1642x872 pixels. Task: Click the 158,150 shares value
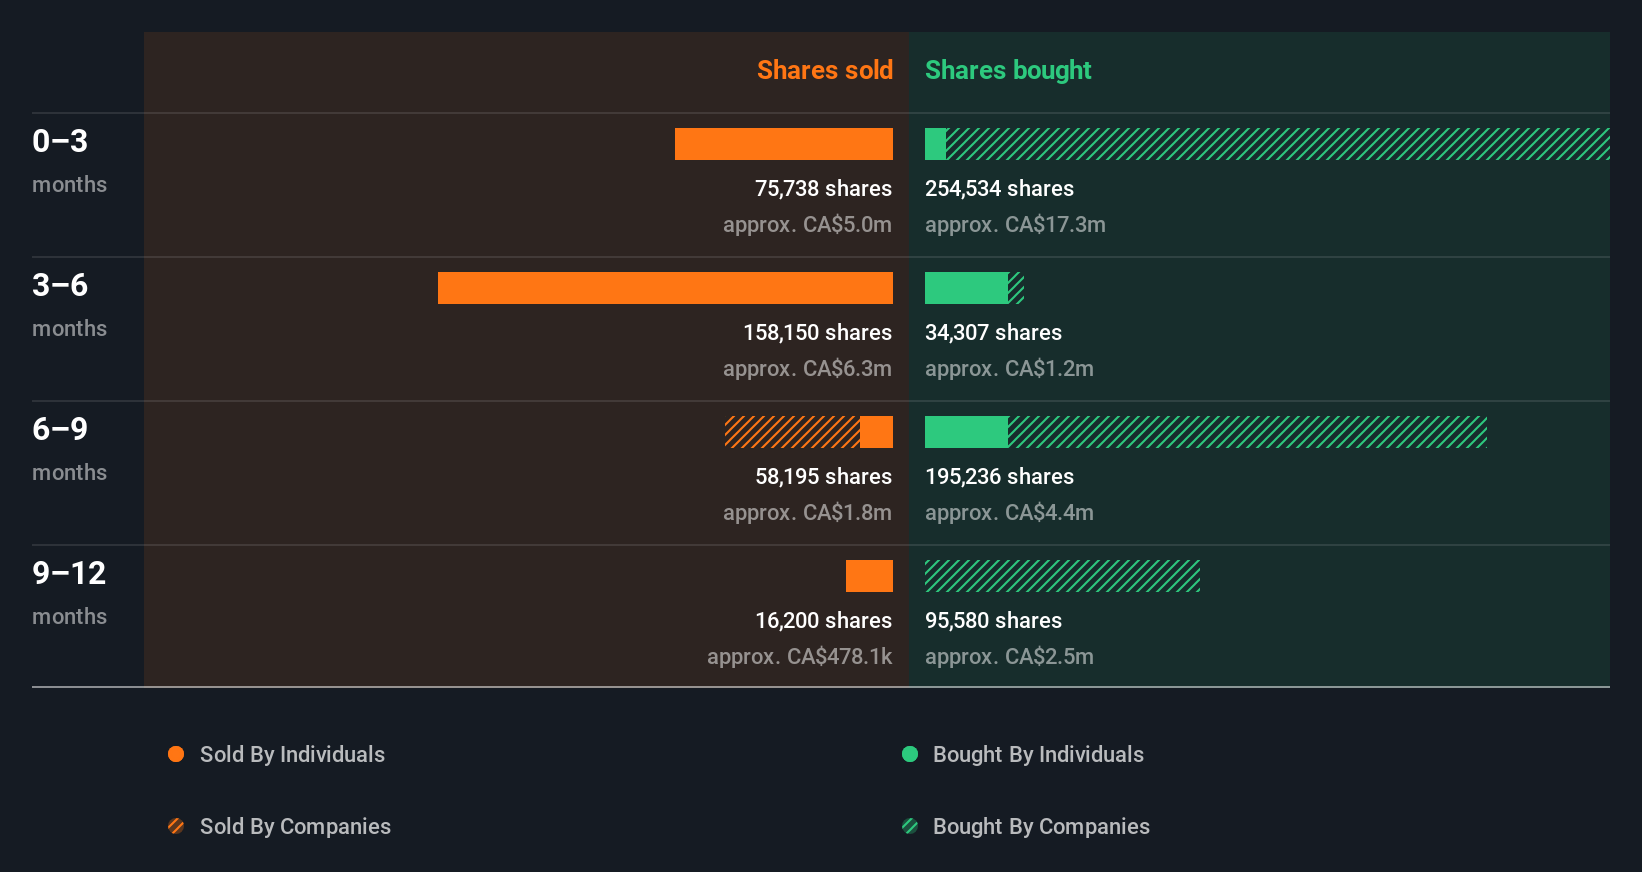coord(817,332)
